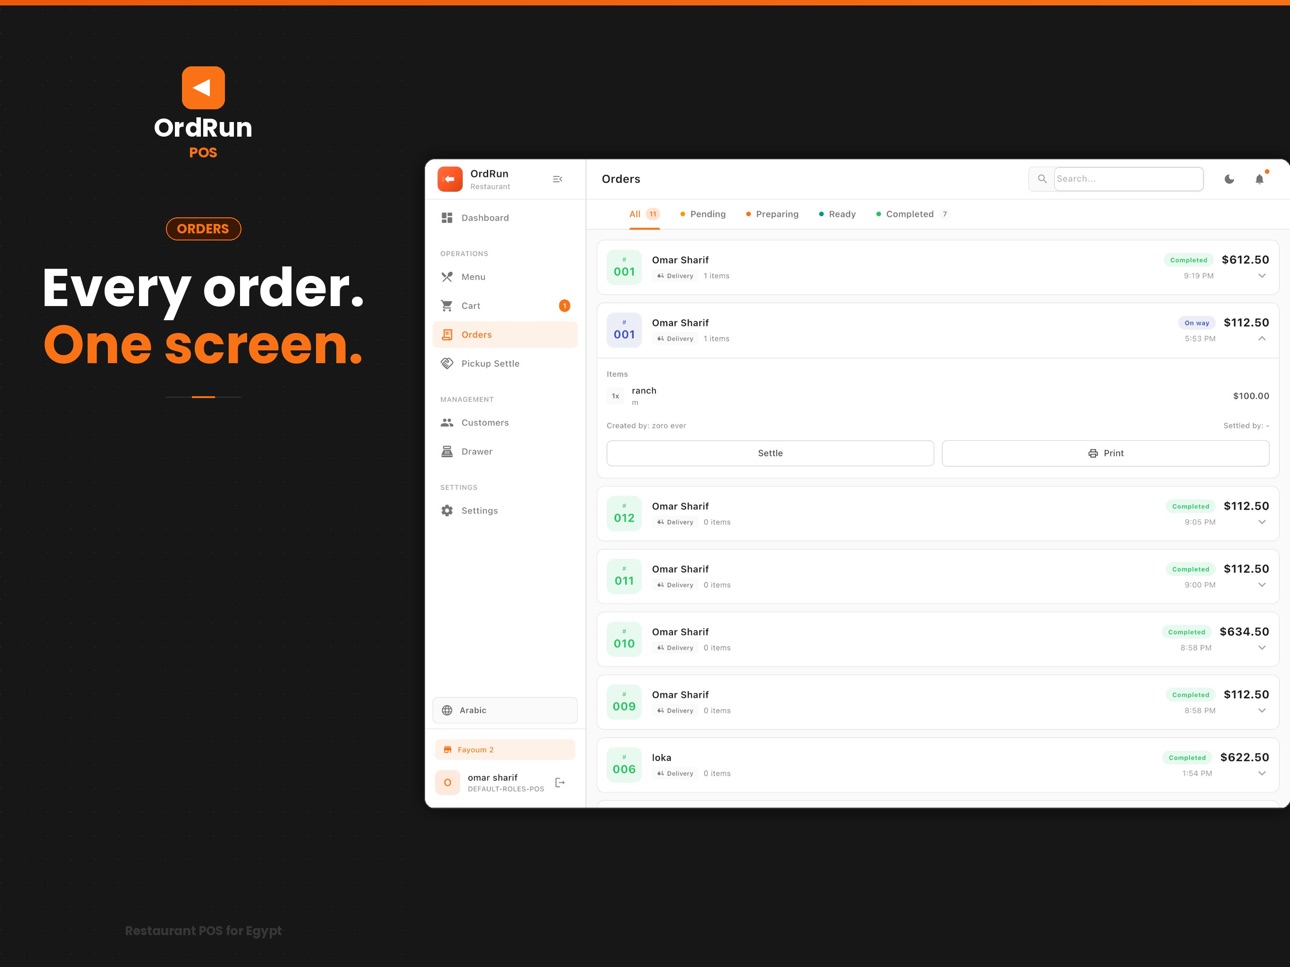Click the green 012 order number badge
This screenshot has height=967, width=1290.
click(x=624, y=514)
